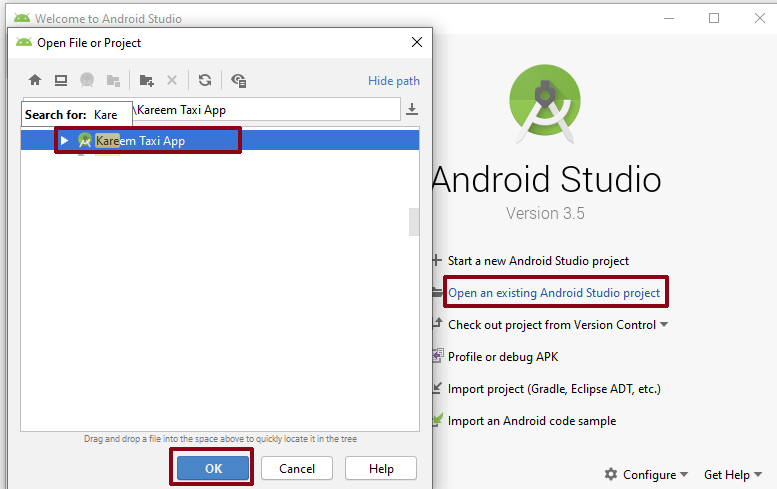
Task: Click the Refresh icon in file toolbar
Action: [x=205, y=81]
